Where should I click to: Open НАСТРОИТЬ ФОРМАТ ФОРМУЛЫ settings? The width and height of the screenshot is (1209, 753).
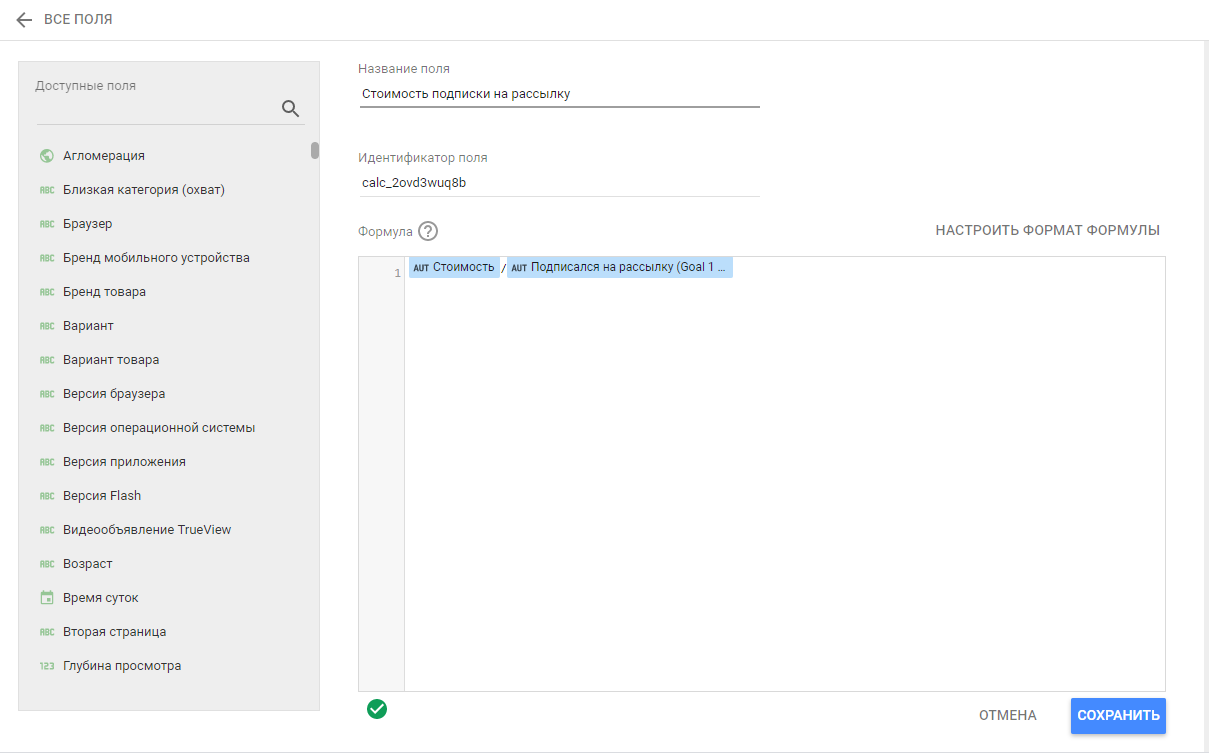(1047, 230)
